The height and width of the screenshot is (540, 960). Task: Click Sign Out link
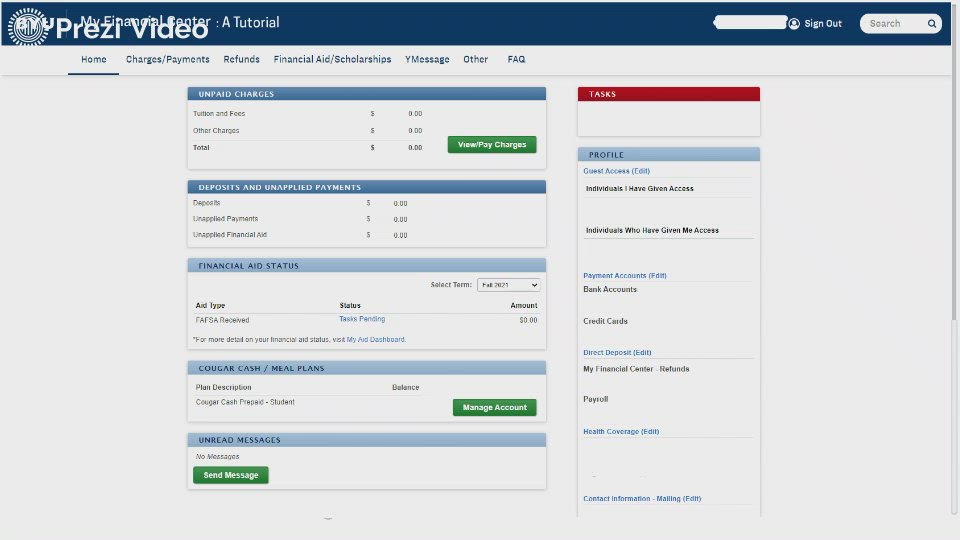click(823, 24)
